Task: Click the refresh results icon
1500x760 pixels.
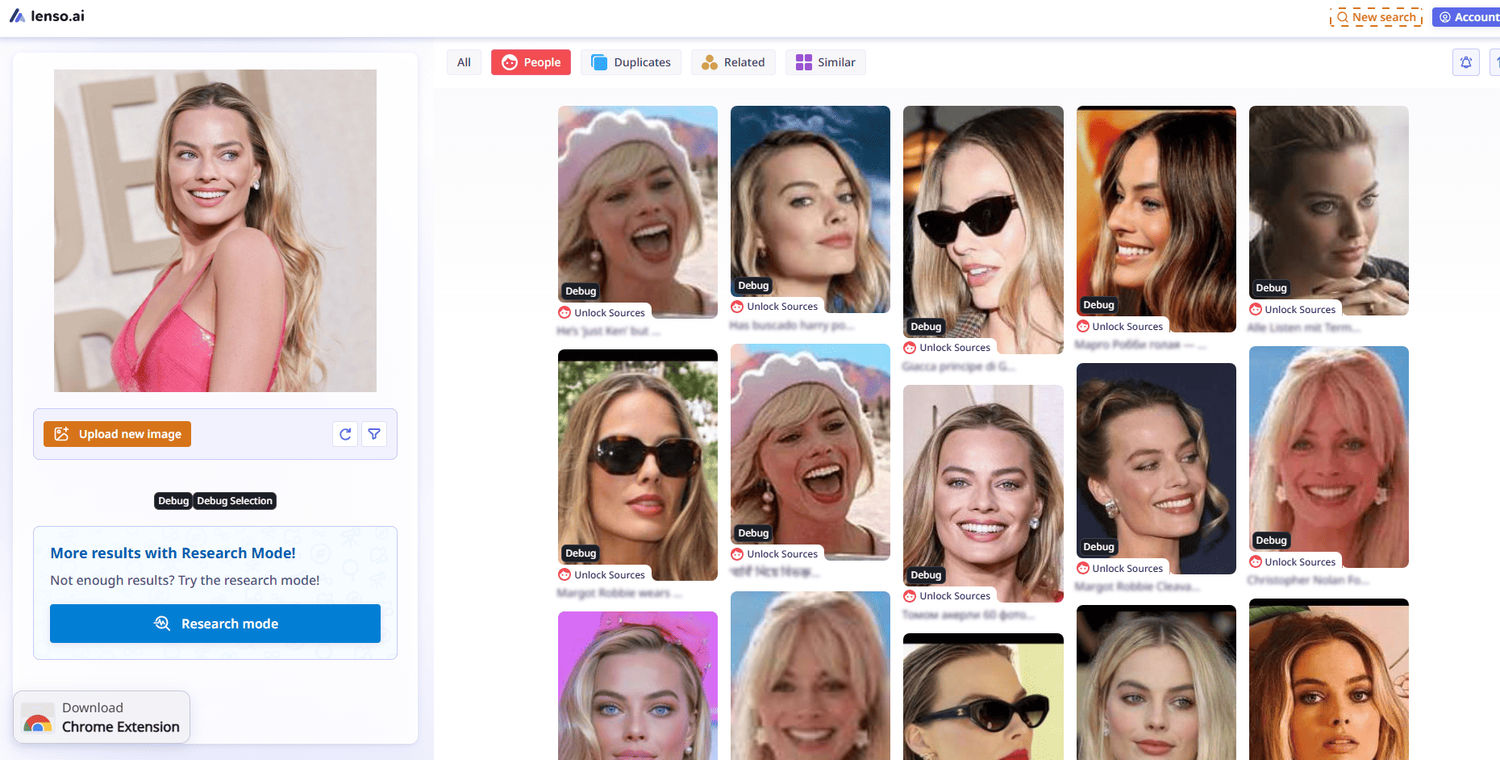Action: [344, 433]
